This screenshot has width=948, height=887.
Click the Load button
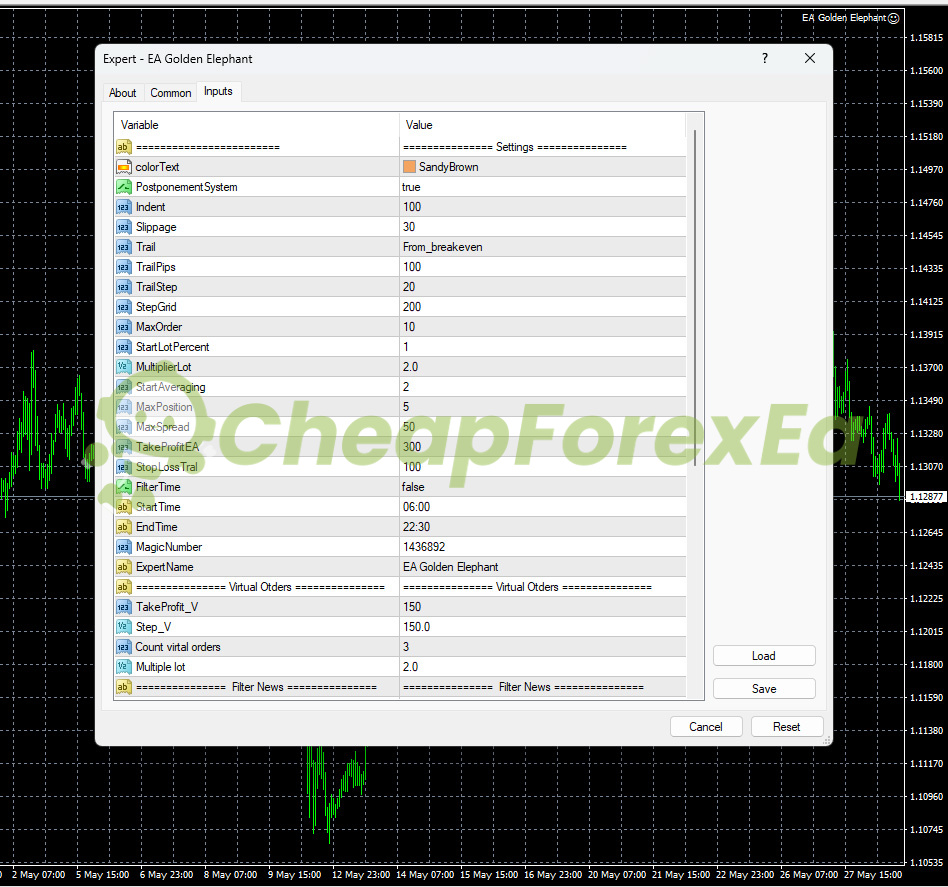(764, 655)
